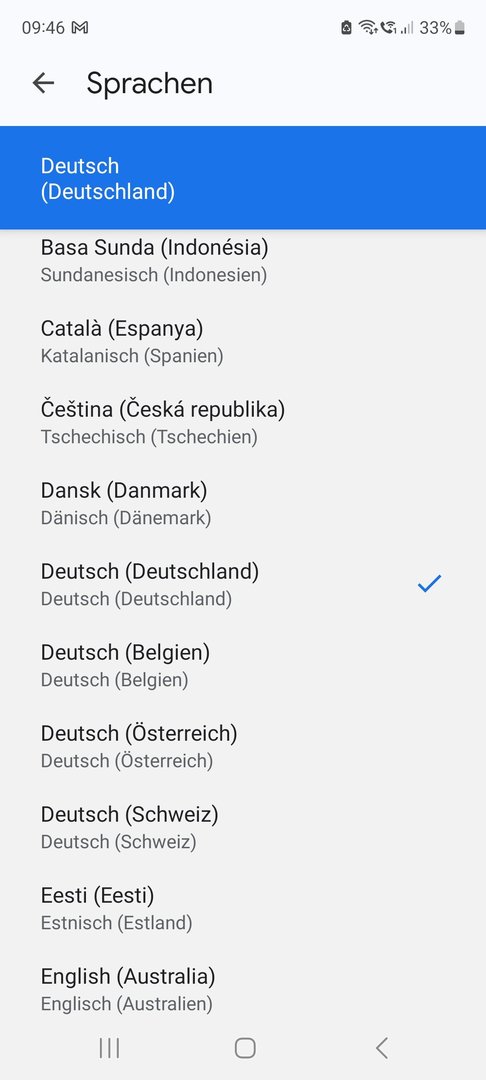The height and width of the screenshot is (1080, 486).
Task: Open recent apps with navigation bar button
Action: pyautogui.click(x=109, y=1048)
